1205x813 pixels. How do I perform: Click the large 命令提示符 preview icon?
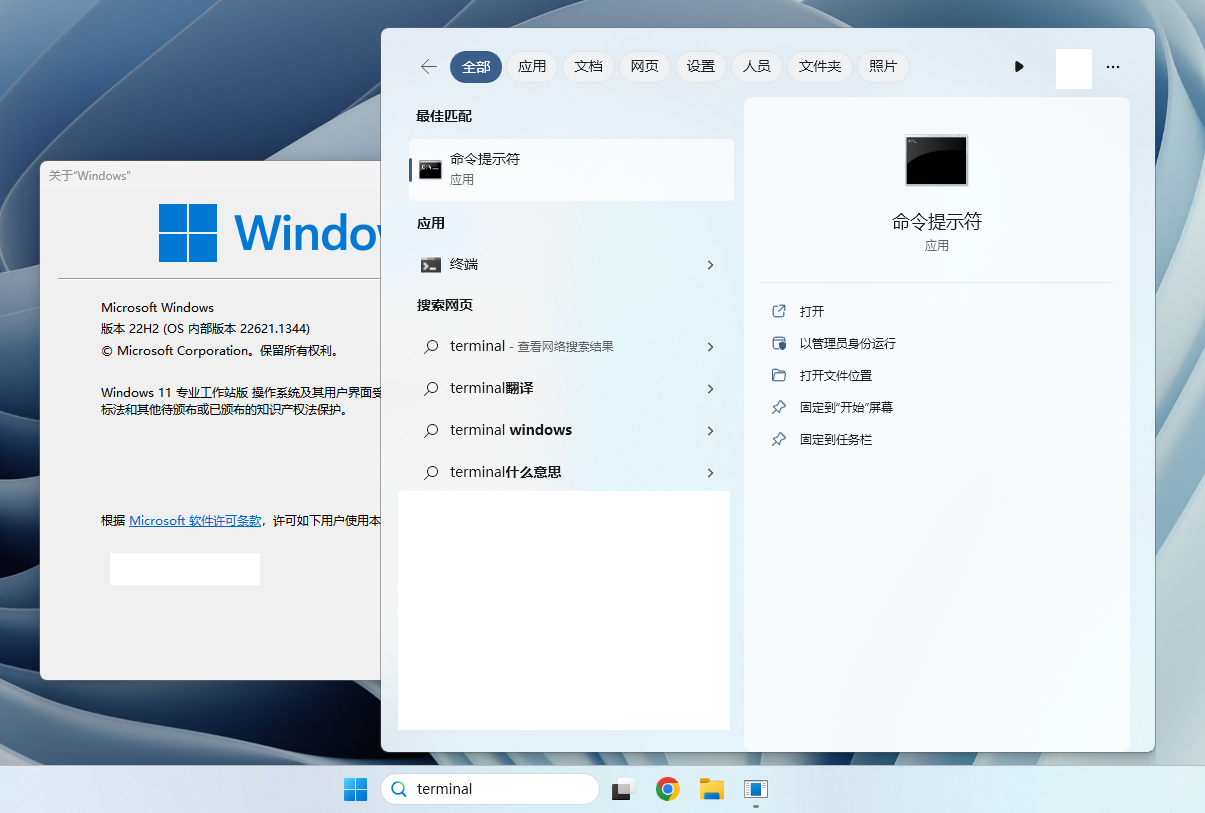(936, 160)
